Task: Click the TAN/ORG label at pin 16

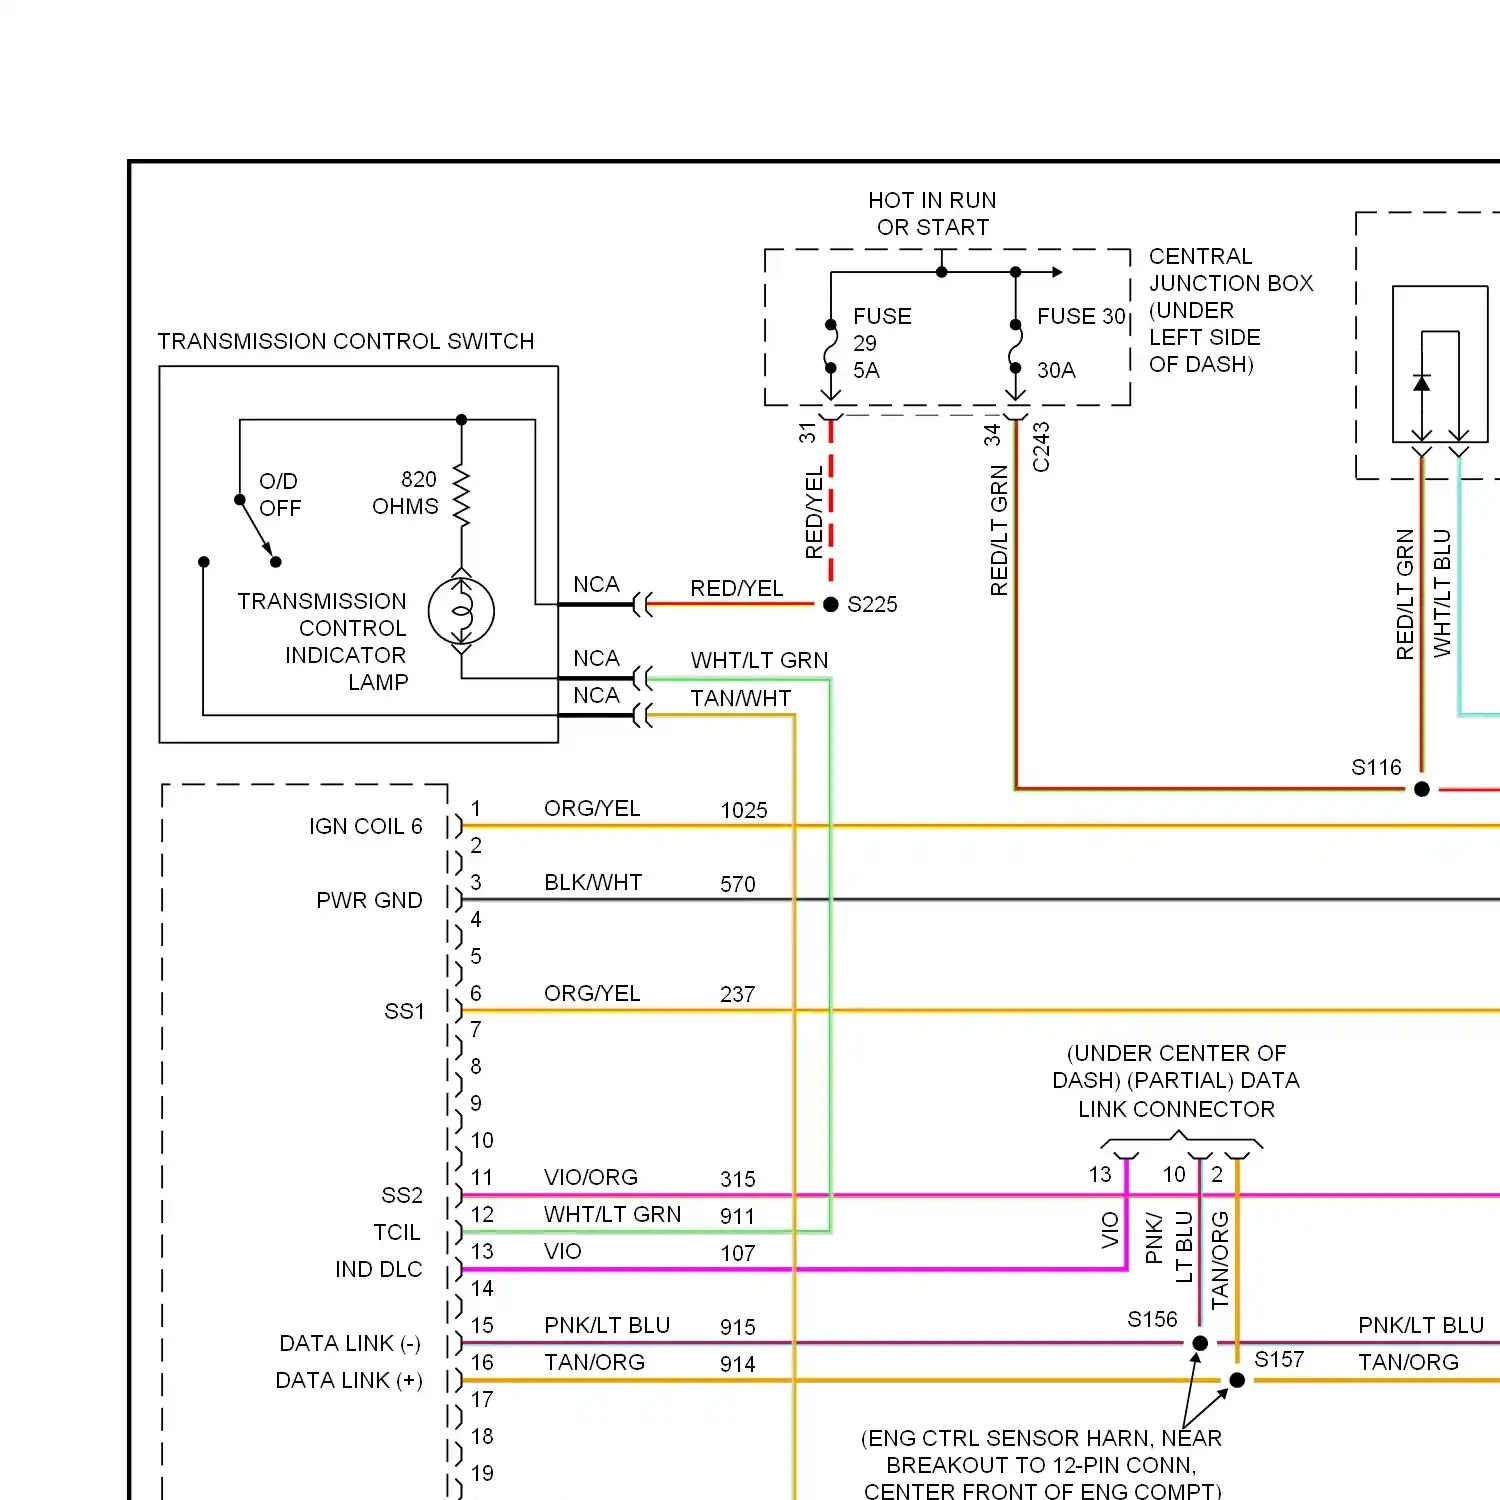Action: [594, 1362]
